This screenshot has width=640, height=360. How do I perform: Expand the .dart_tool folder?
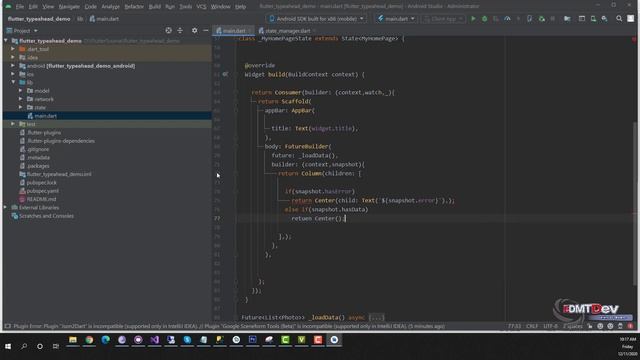pos(13,49)
